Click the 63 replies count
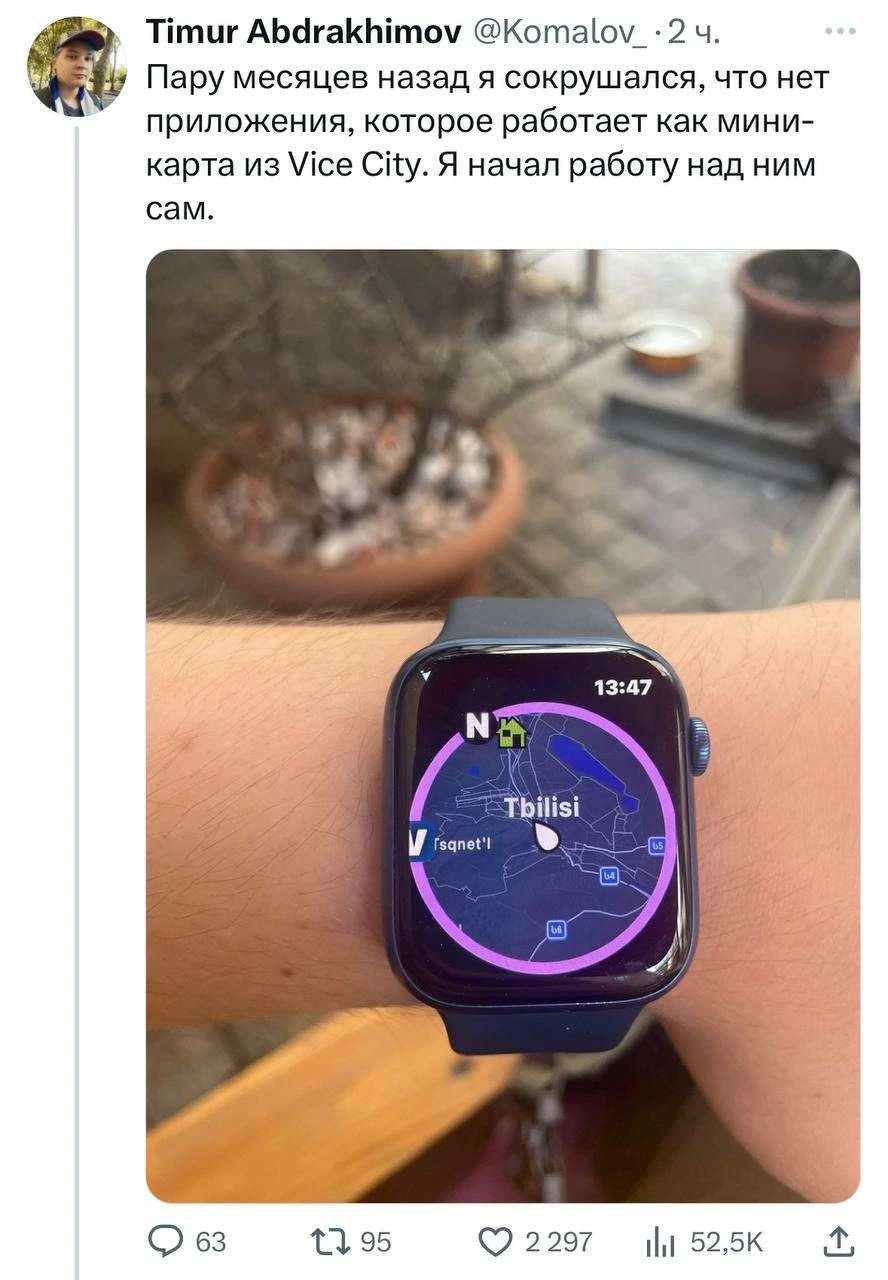This screenshot has width=888, height=1280. tap(210, 1242)
